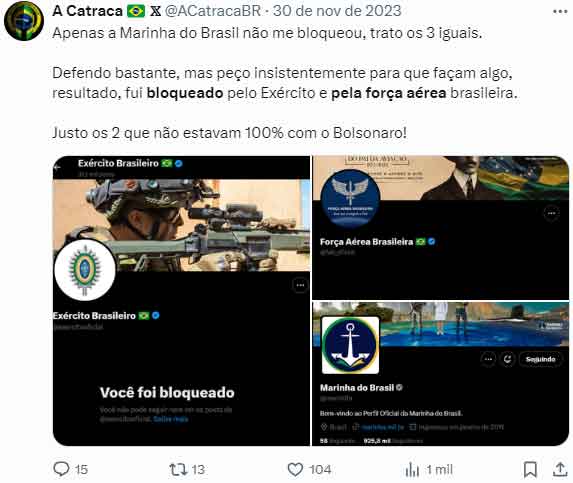Share the tweet via upload arrow icon
The image size is (573, 483).
(559, 469)
